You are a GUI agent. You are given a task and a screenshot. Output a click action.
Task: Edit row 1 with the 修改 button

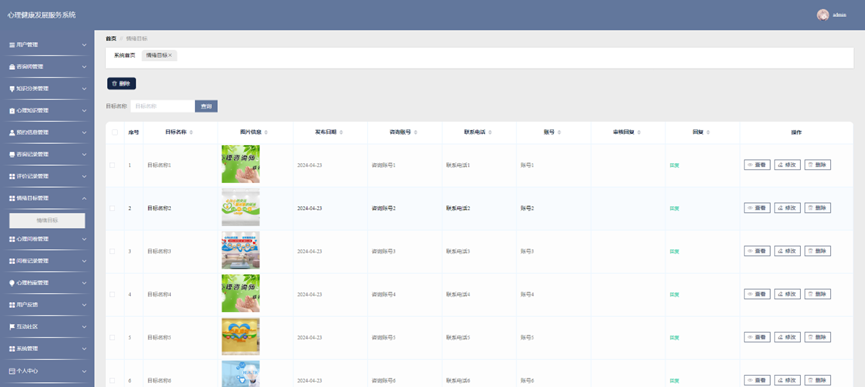pyautogui.click(x=787, y=165)
